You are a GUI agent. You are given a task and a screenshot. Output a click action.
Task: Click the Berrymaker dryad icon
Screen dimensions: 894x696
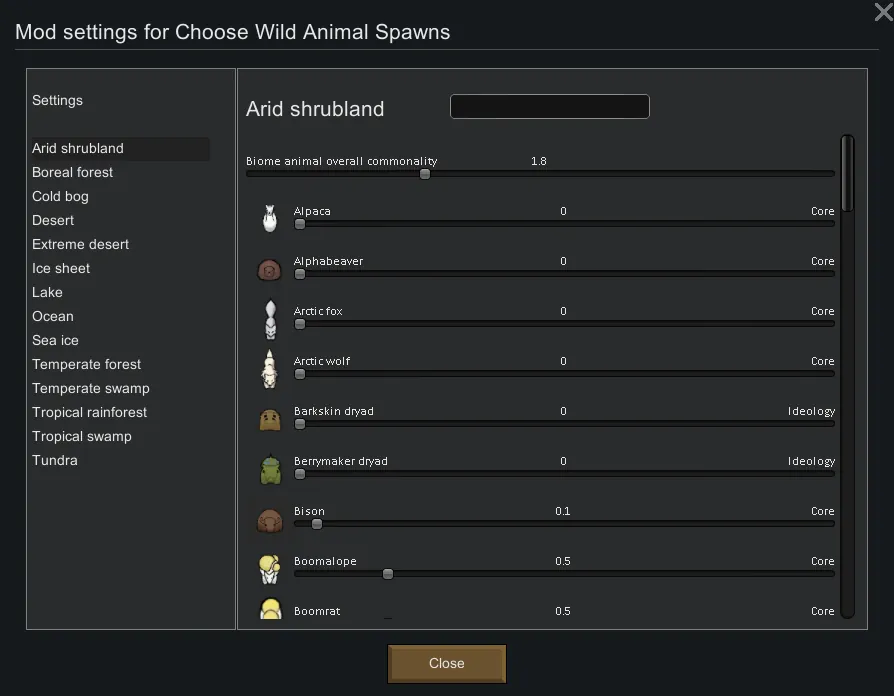point(269,469)
